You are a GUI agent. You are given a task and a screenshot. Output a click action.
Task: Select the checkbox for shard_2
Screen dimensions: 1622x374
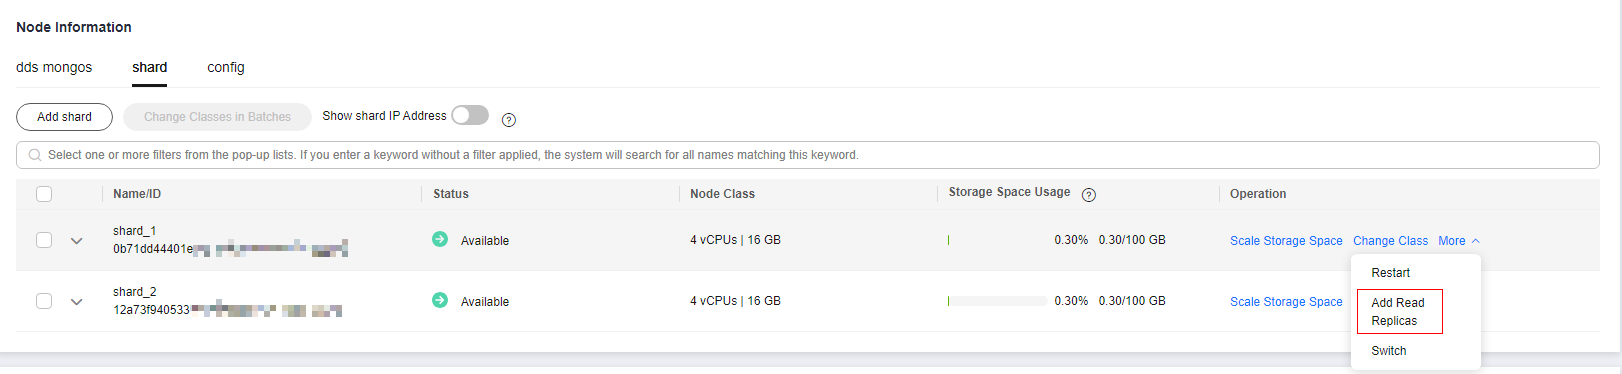[44, 301]
